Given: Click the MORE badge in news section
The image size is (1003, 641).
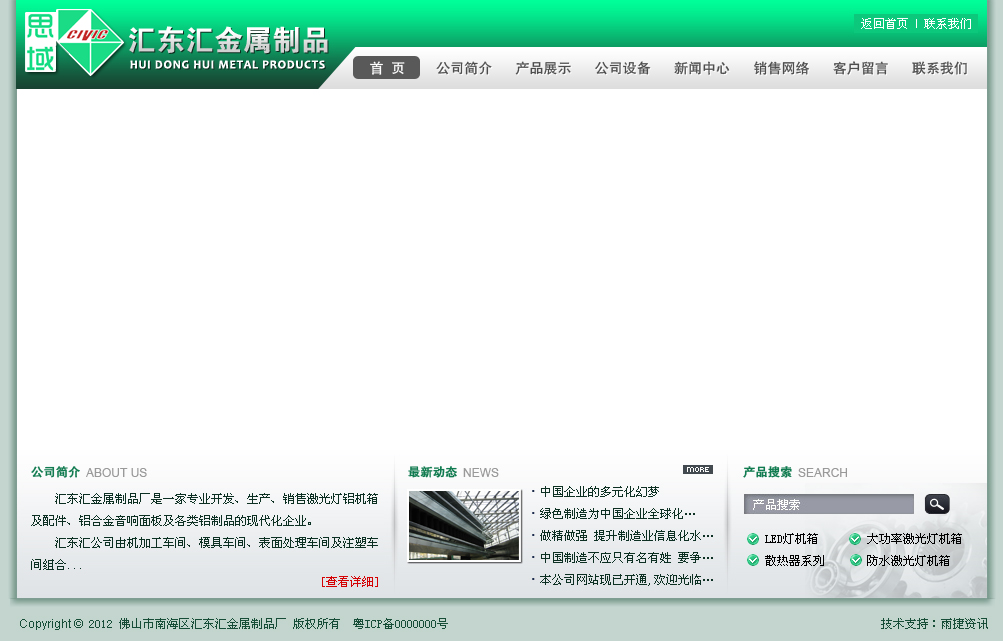Looking at the screenshot, I should point(698,470).
